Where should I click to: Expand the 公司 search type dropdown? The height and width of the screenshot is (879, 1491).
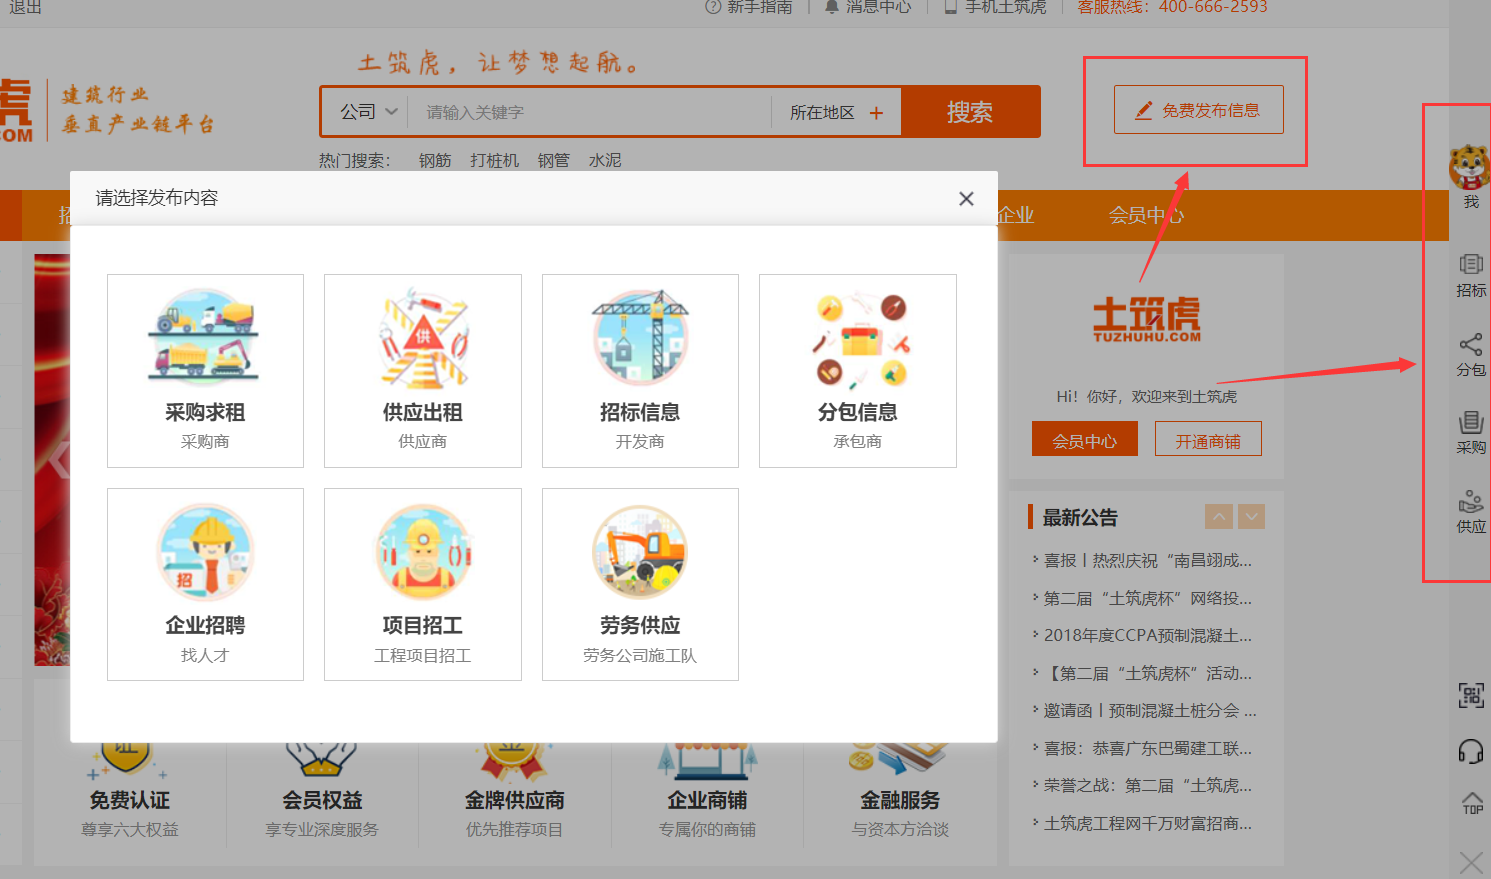click(x=368, y=112)
